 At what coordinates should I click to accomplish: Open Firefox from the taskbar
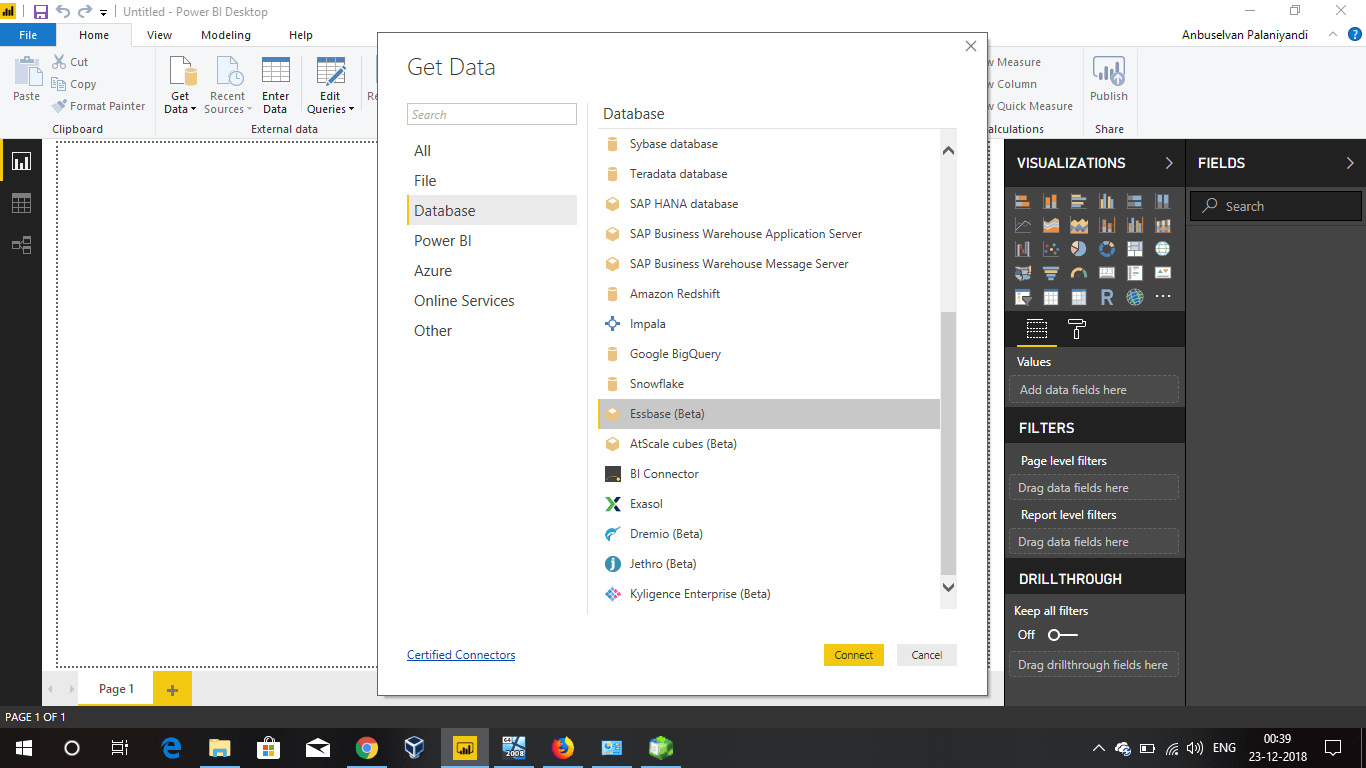[x=563, y=748]
